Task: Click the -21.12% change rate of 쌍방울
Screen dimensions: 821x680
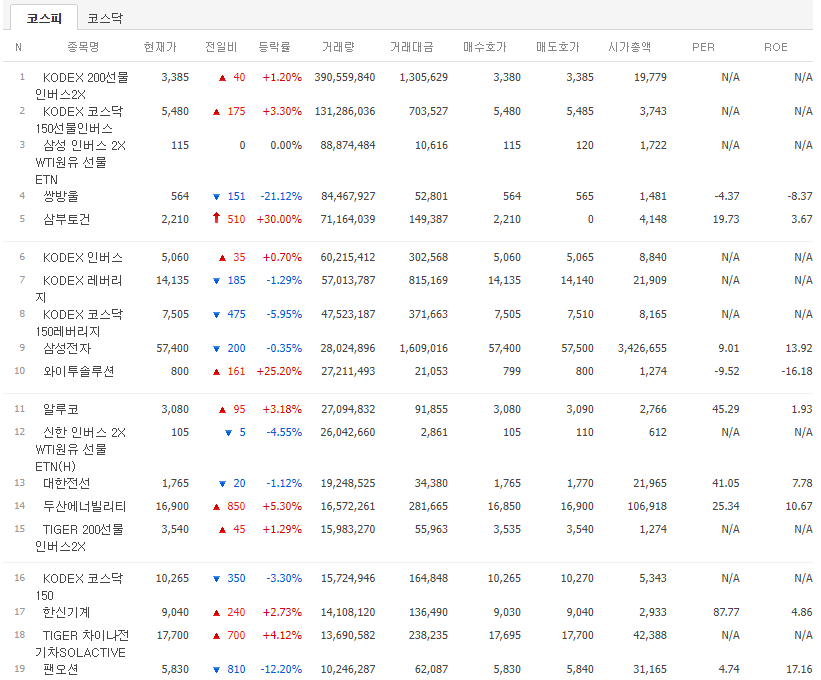Action: (x=281, y=196)
